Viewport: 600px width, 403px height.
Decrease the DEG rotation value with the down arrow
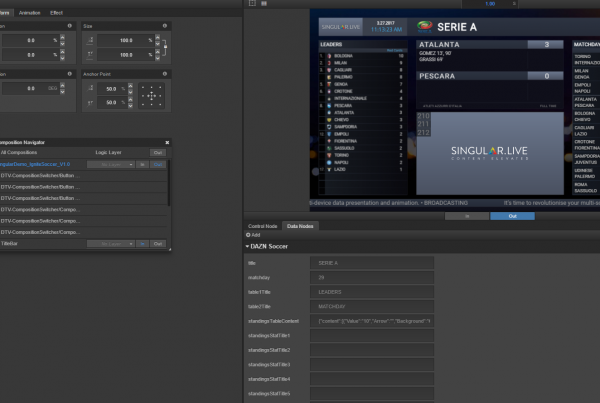[62, 91]
